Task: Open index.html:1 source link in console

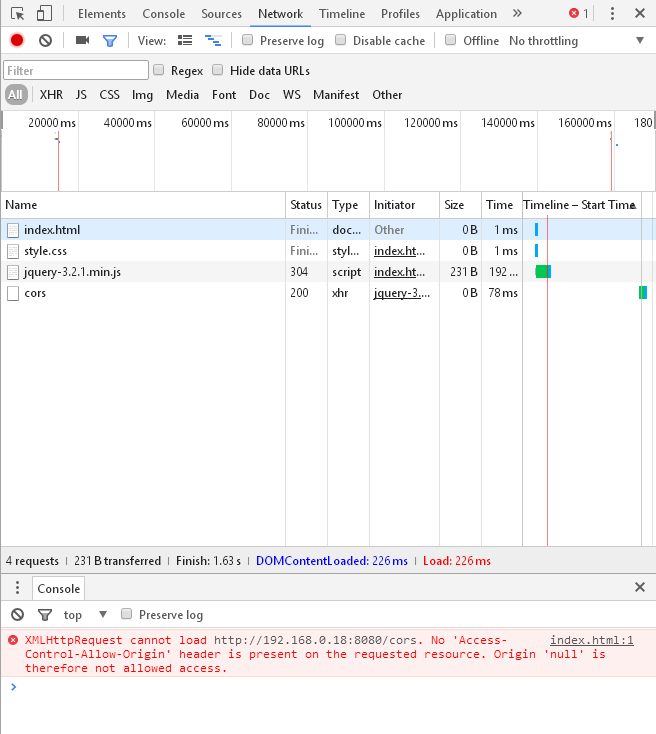Action: point(591,640)
